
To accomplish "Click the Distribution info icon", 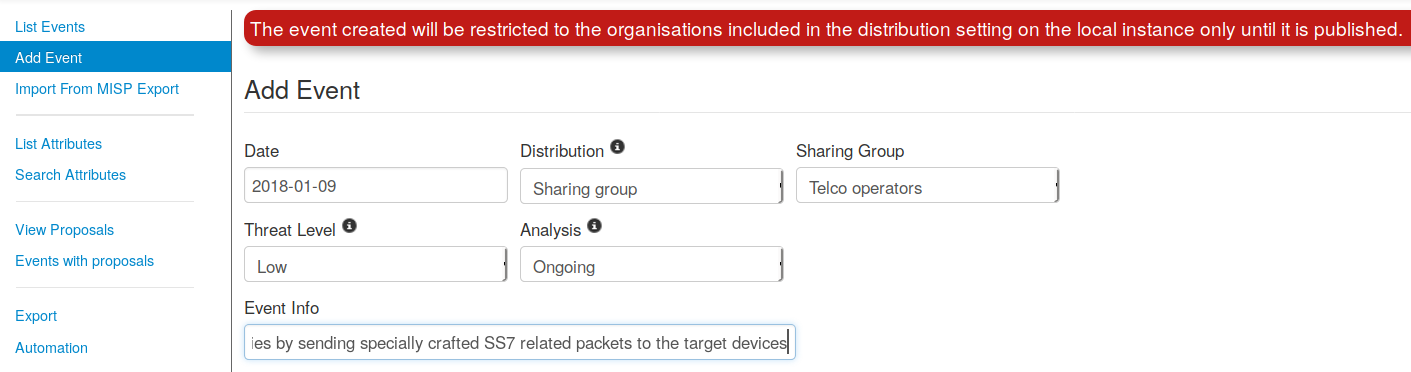I will click(x=617, y=148).
